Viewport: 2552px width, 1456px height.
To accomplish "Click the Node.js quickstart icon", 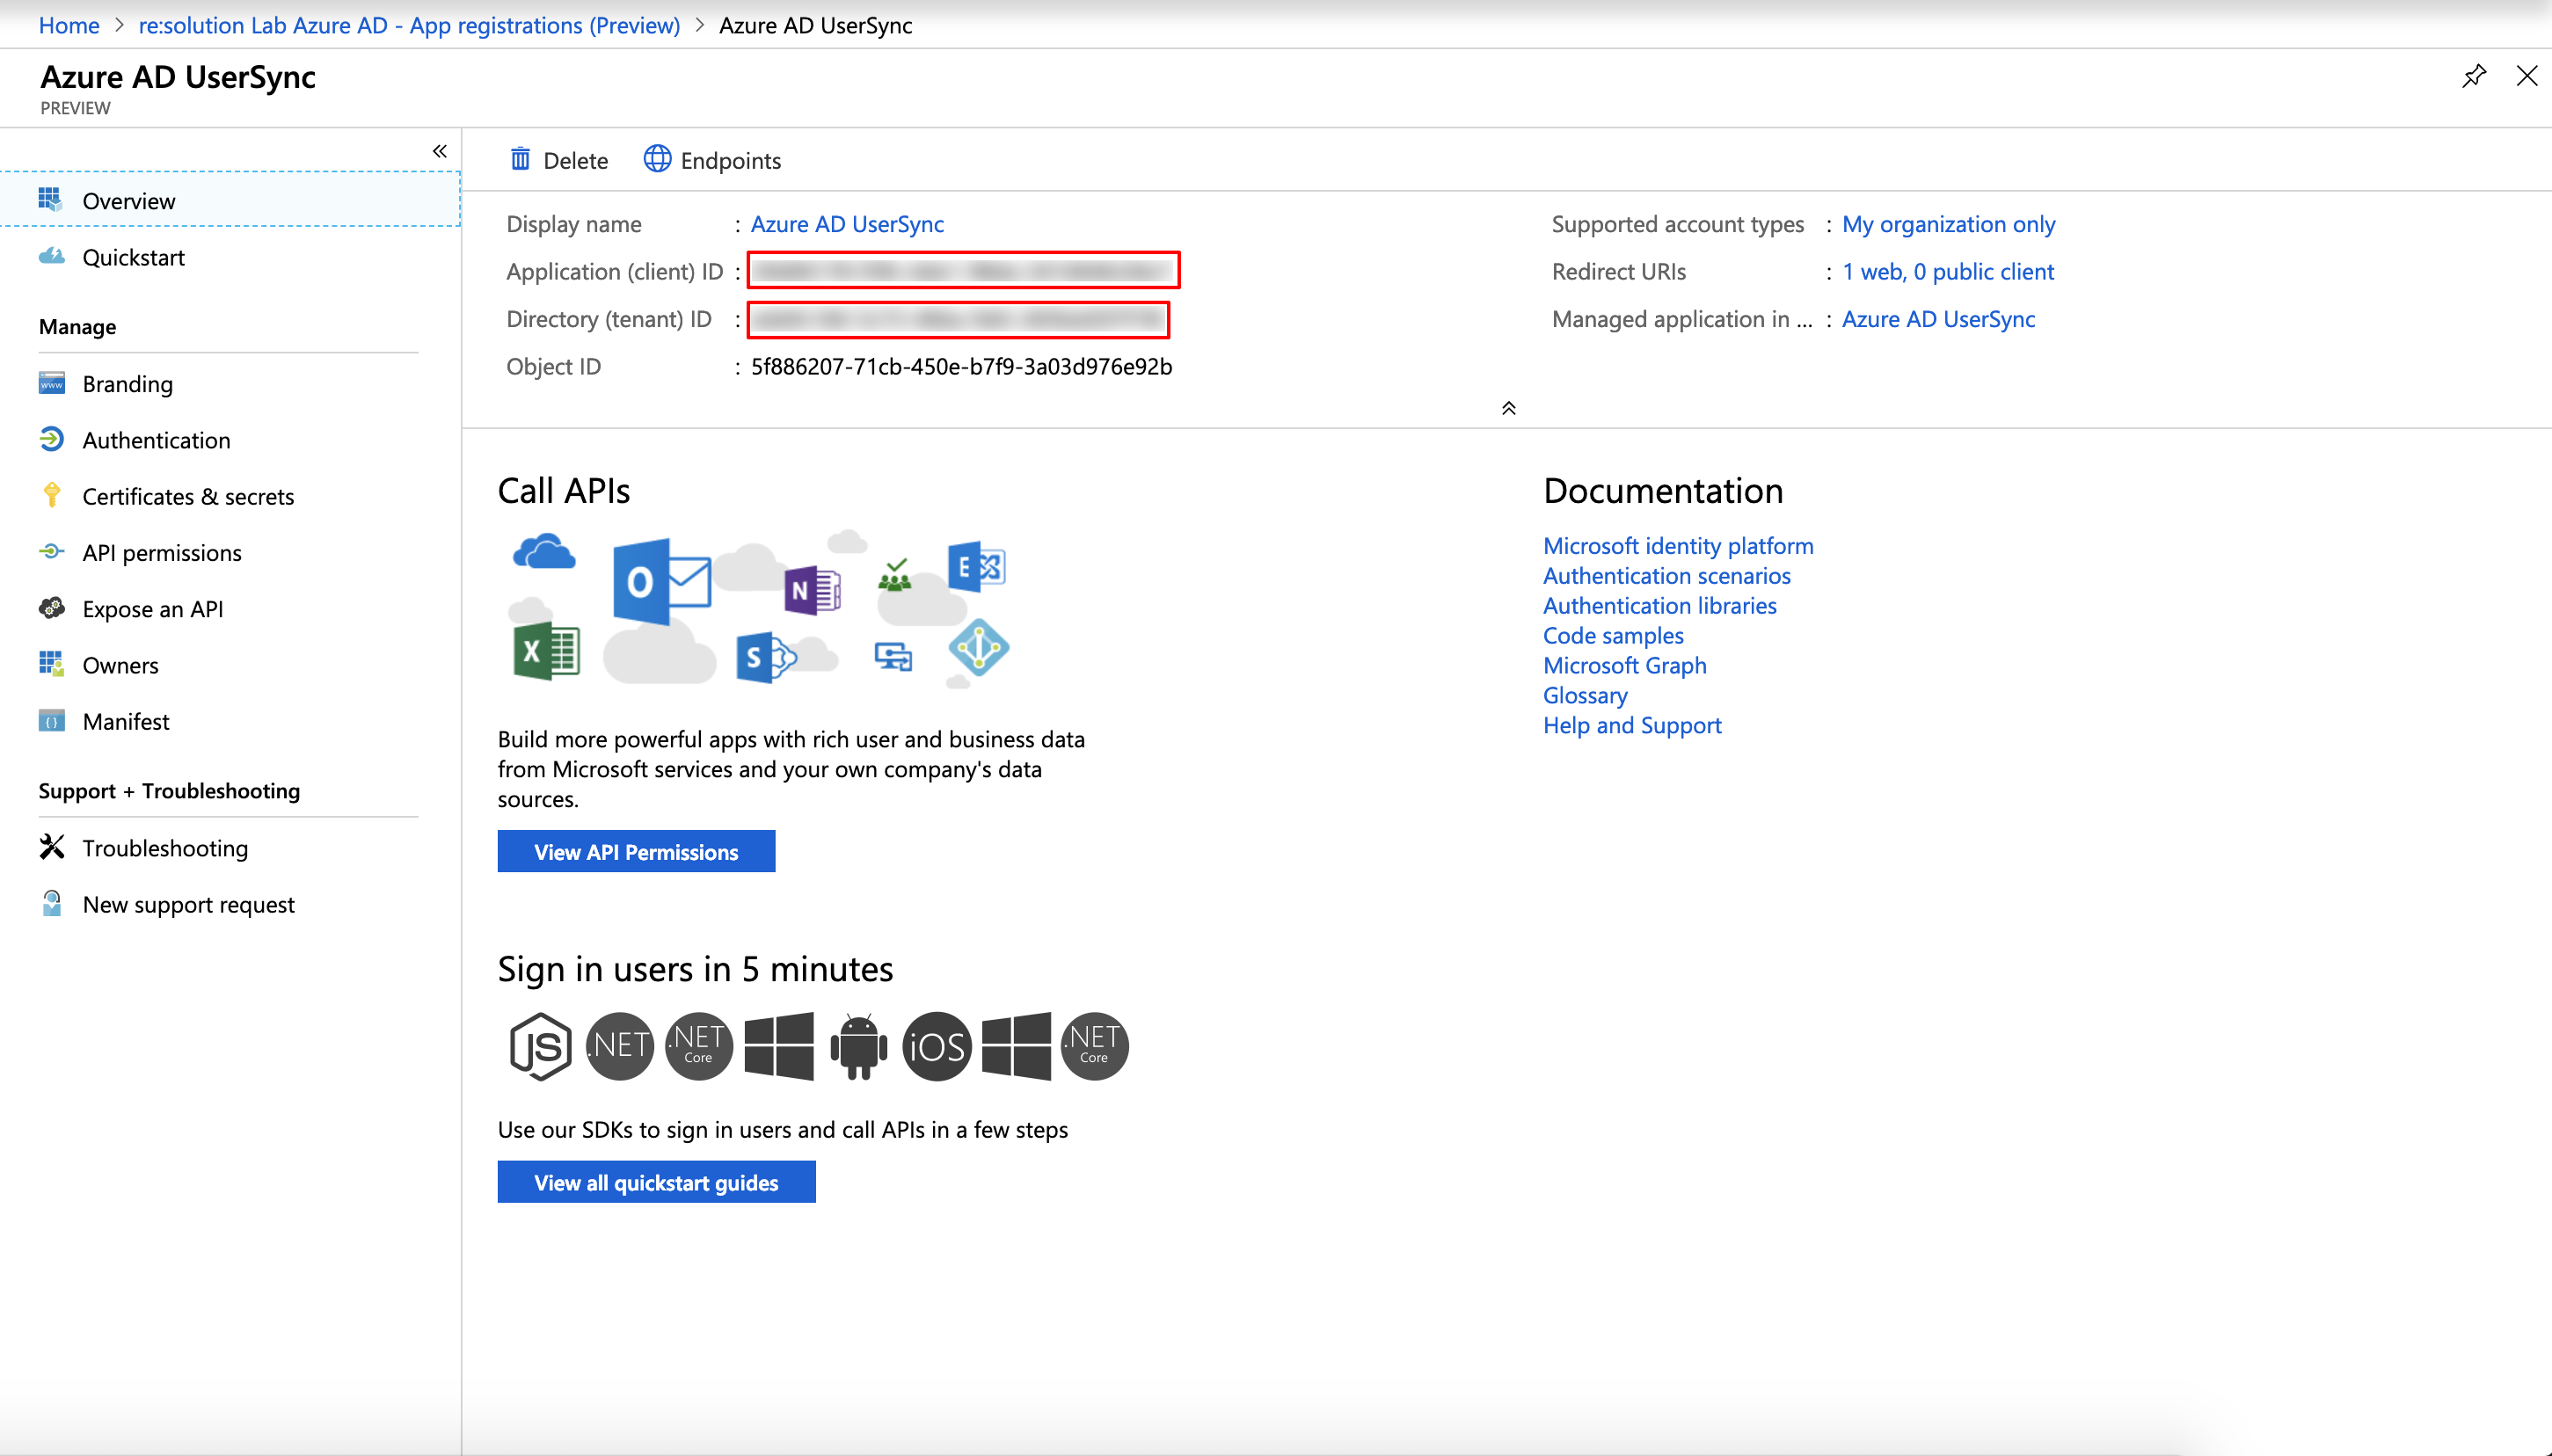I will pyautogui.click(x=540, y=1046).
